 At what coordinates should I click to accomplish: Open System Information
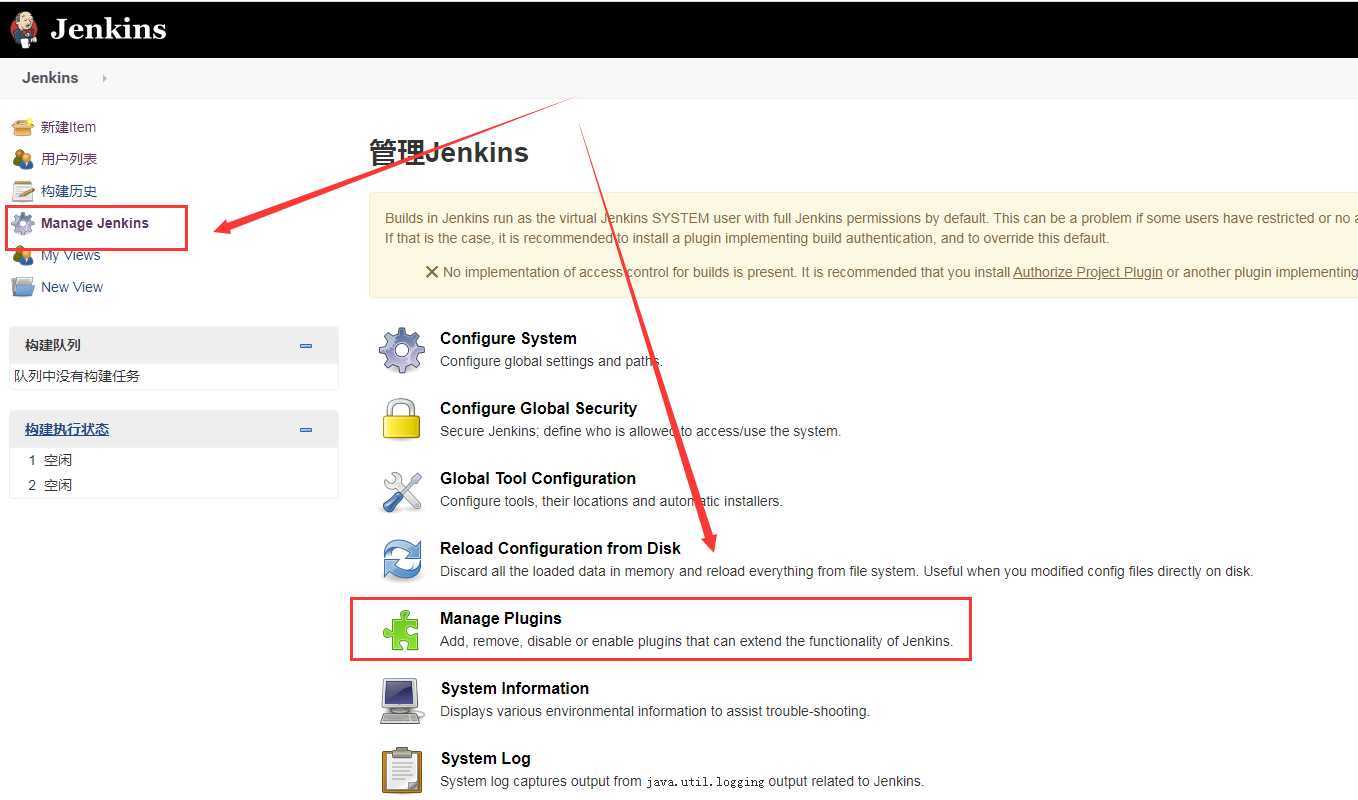pyautogui.click(x=515, y=688)
